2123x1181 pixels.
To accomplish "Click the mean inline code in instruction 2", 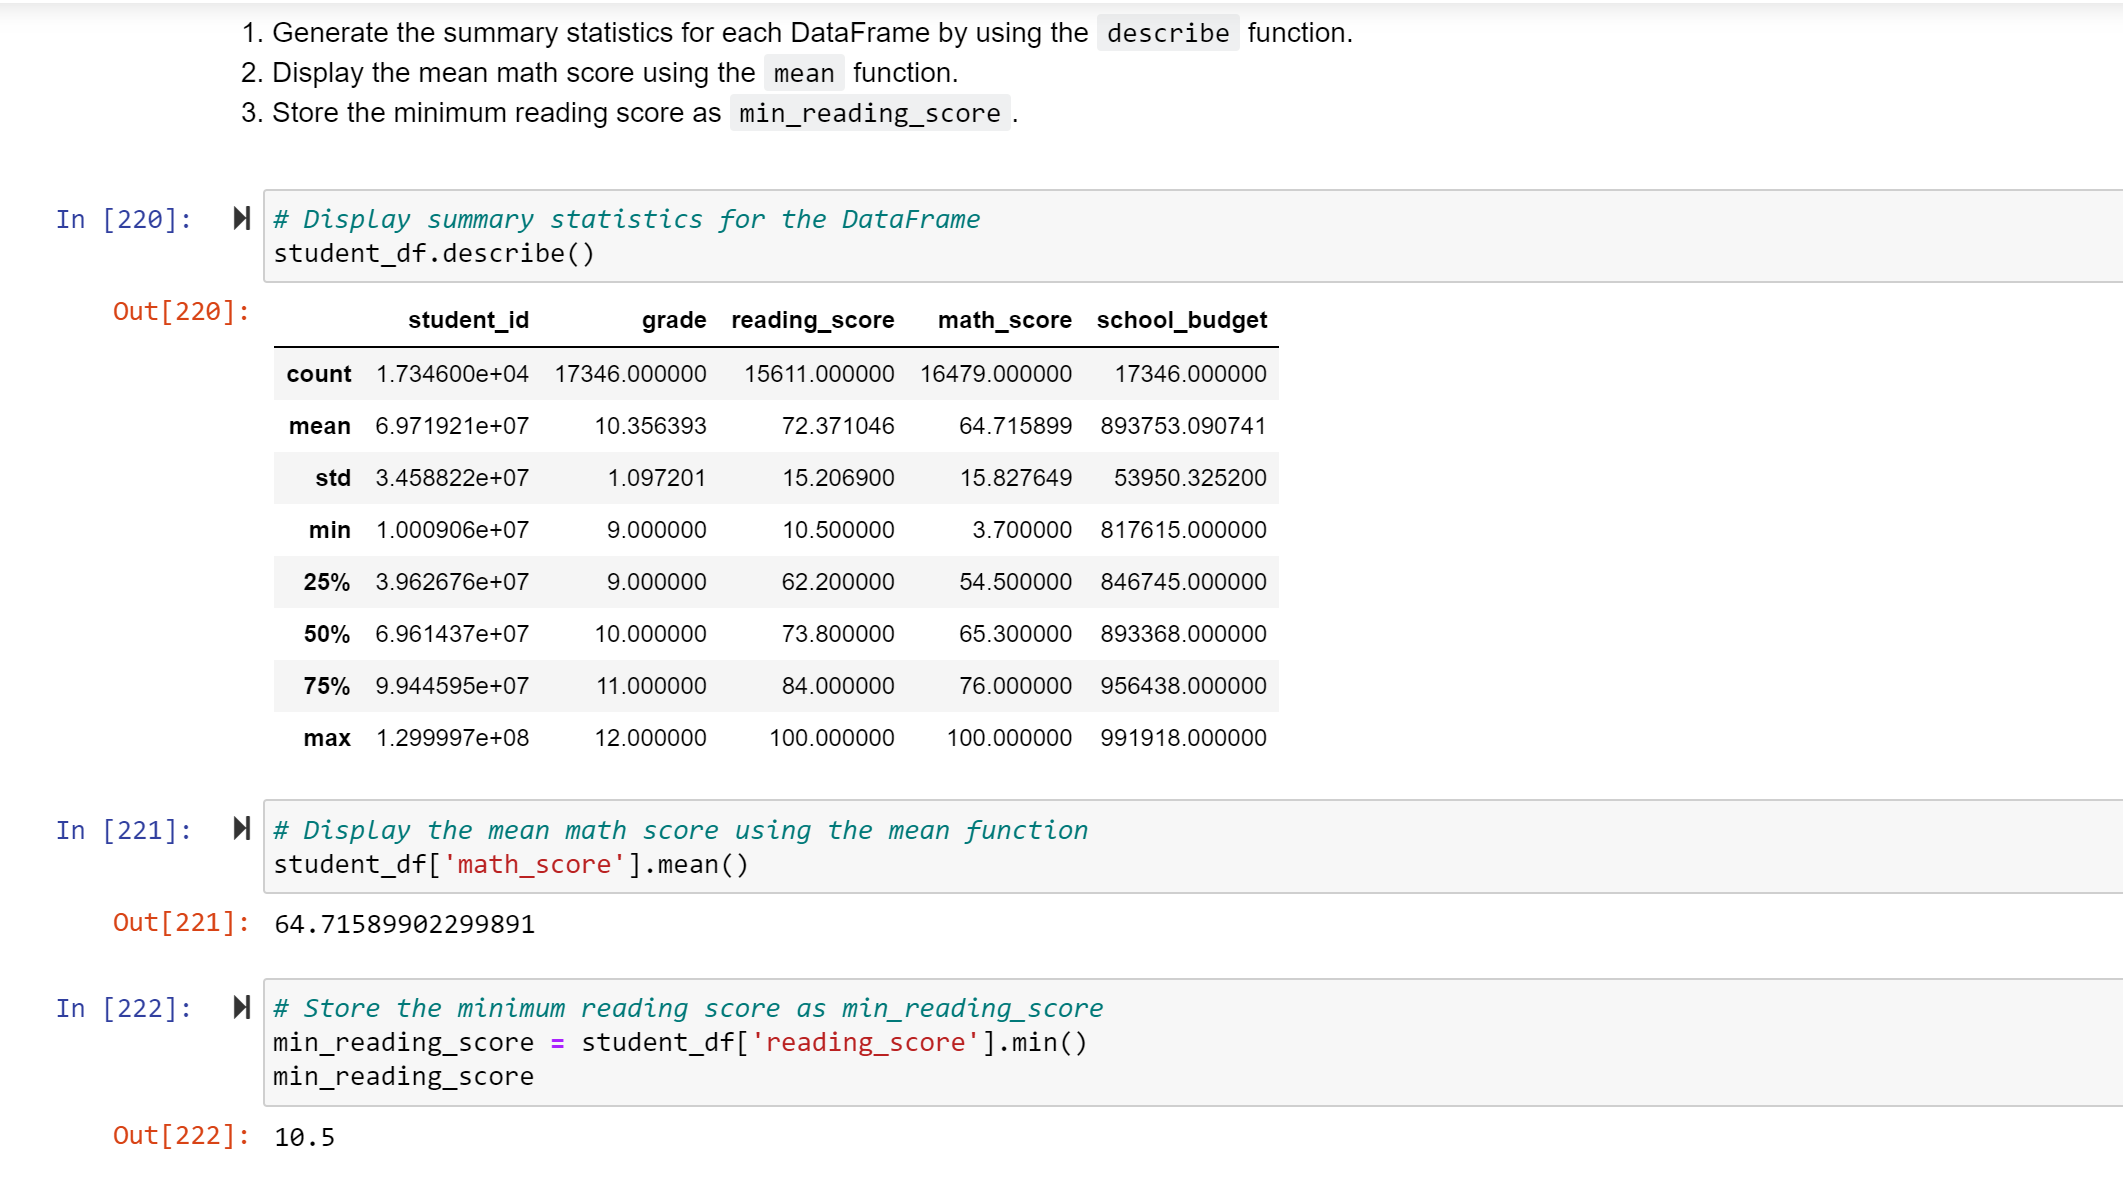I will [x=804, y=73].
